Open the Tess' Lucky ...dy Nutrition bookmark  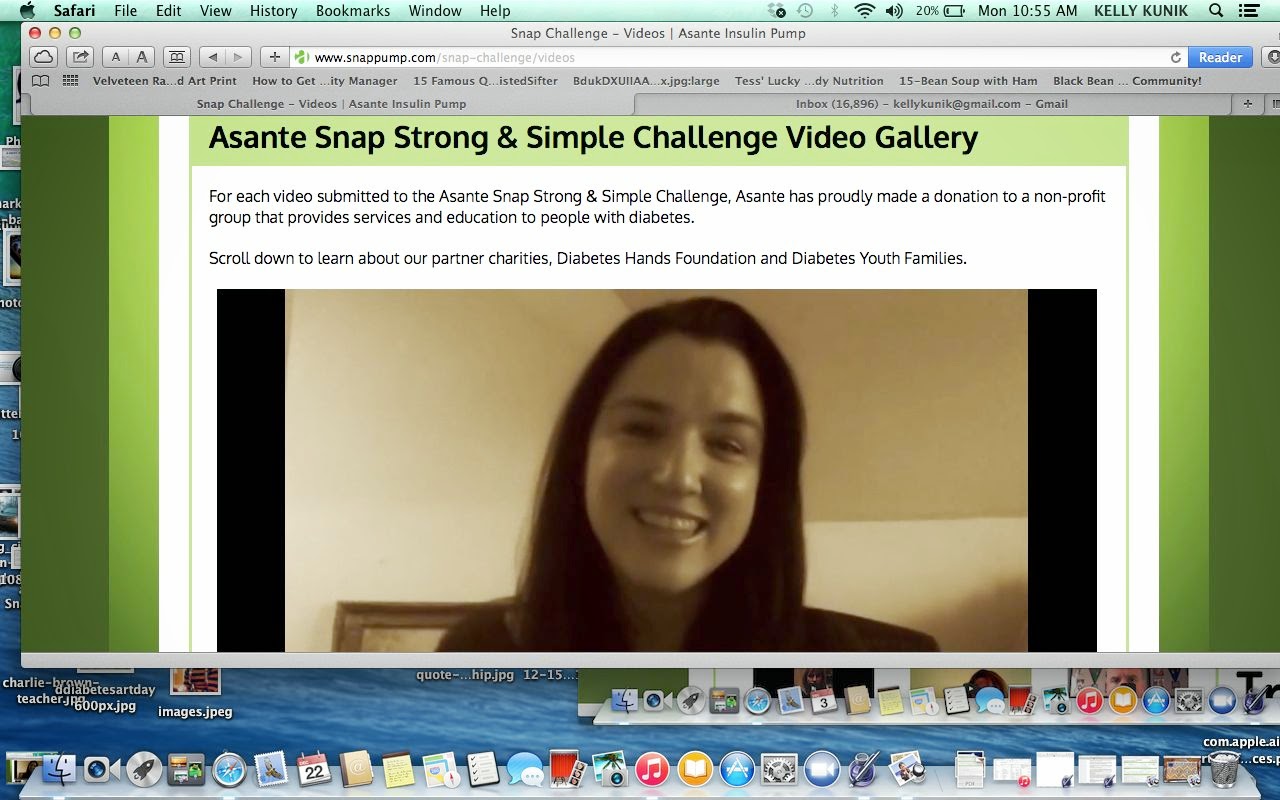pos(809,81)
